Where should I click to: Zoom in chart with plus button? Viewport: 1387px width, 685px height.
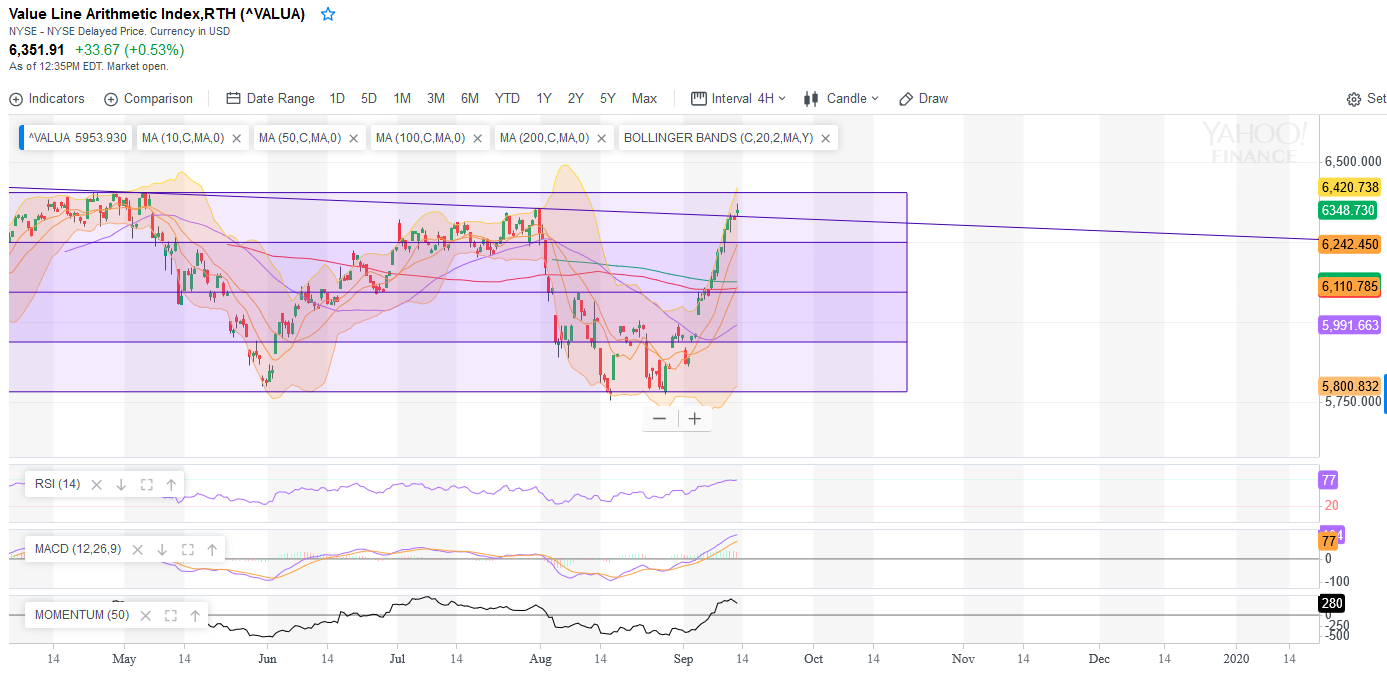[694, 419]
